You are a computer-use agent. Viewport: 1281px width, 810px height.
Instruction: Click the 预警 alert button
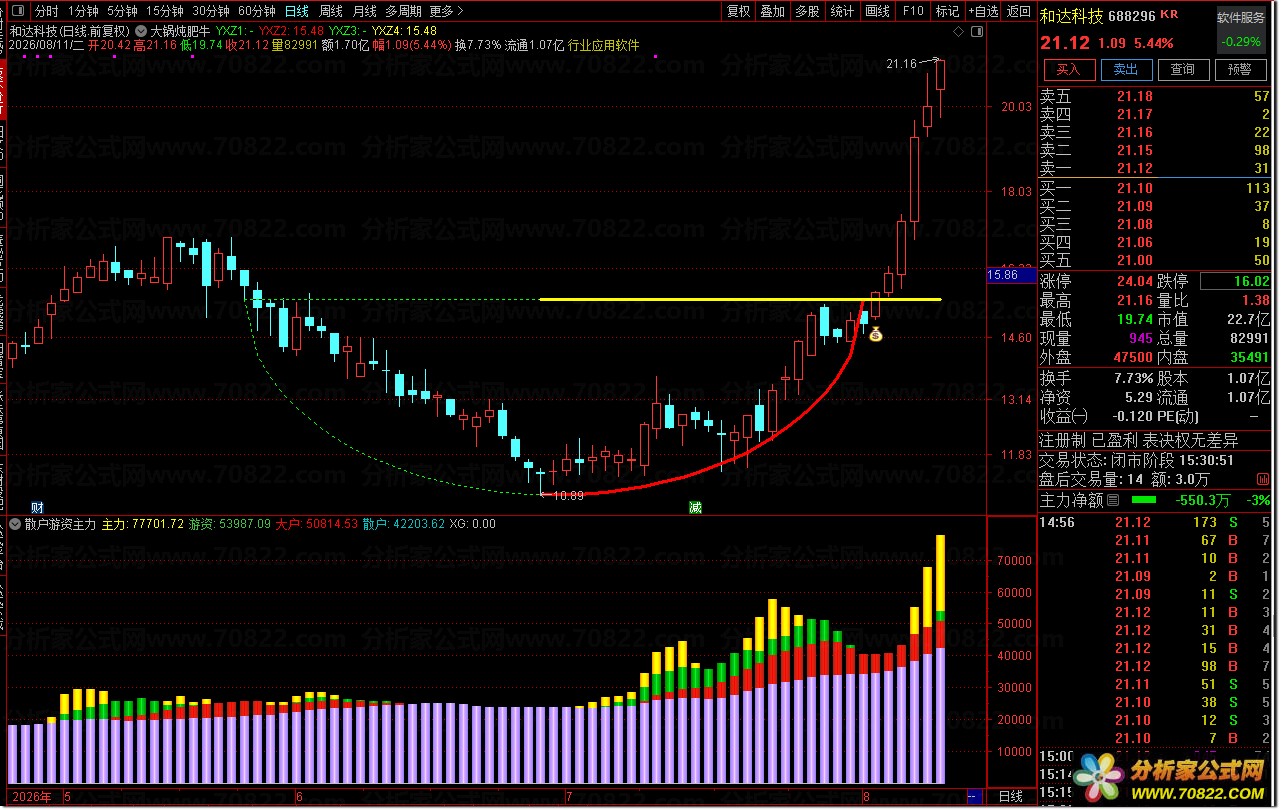tap(1240, 69)
